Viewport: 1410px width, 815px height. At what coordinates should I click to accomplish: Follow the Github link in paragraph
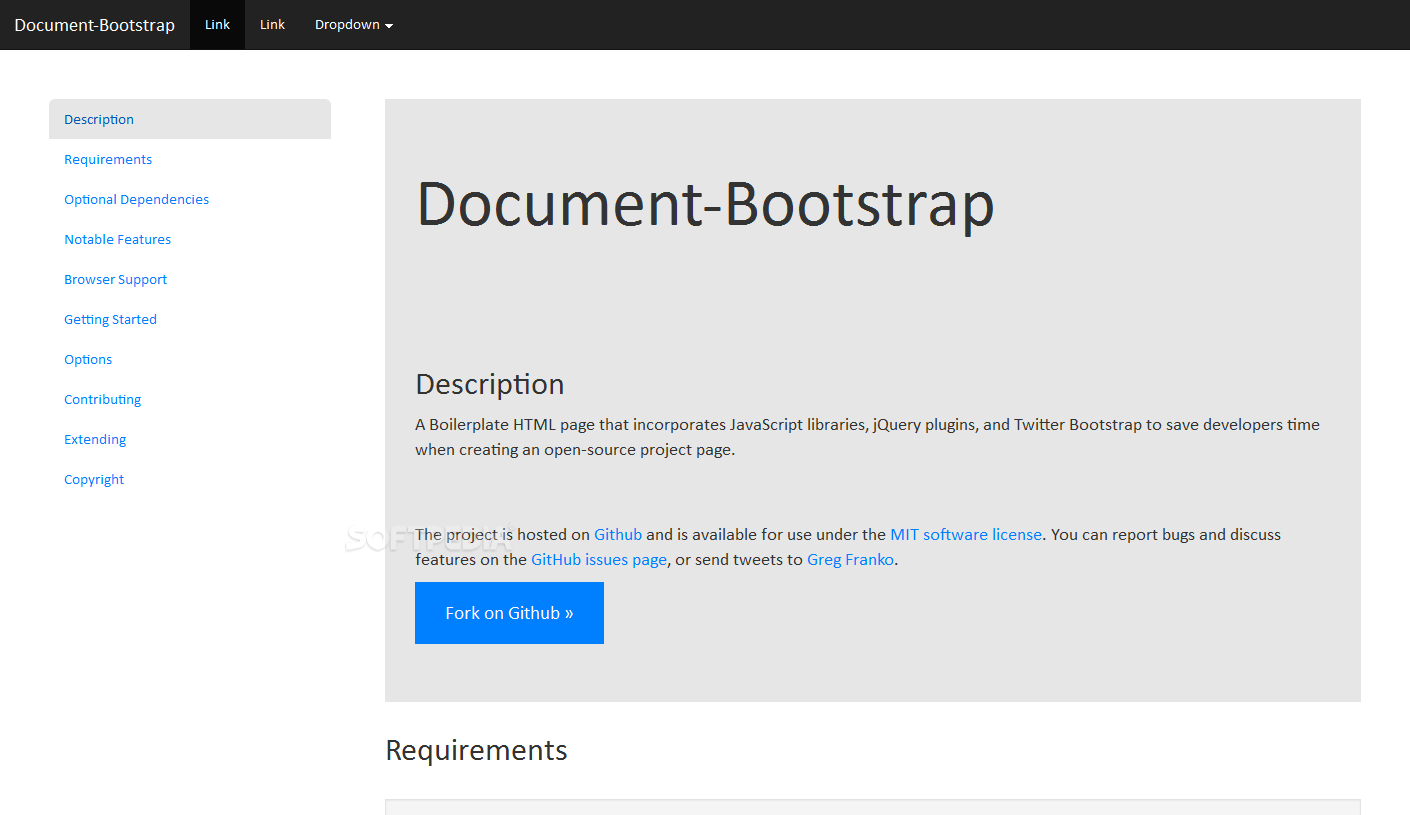(618, 535)
